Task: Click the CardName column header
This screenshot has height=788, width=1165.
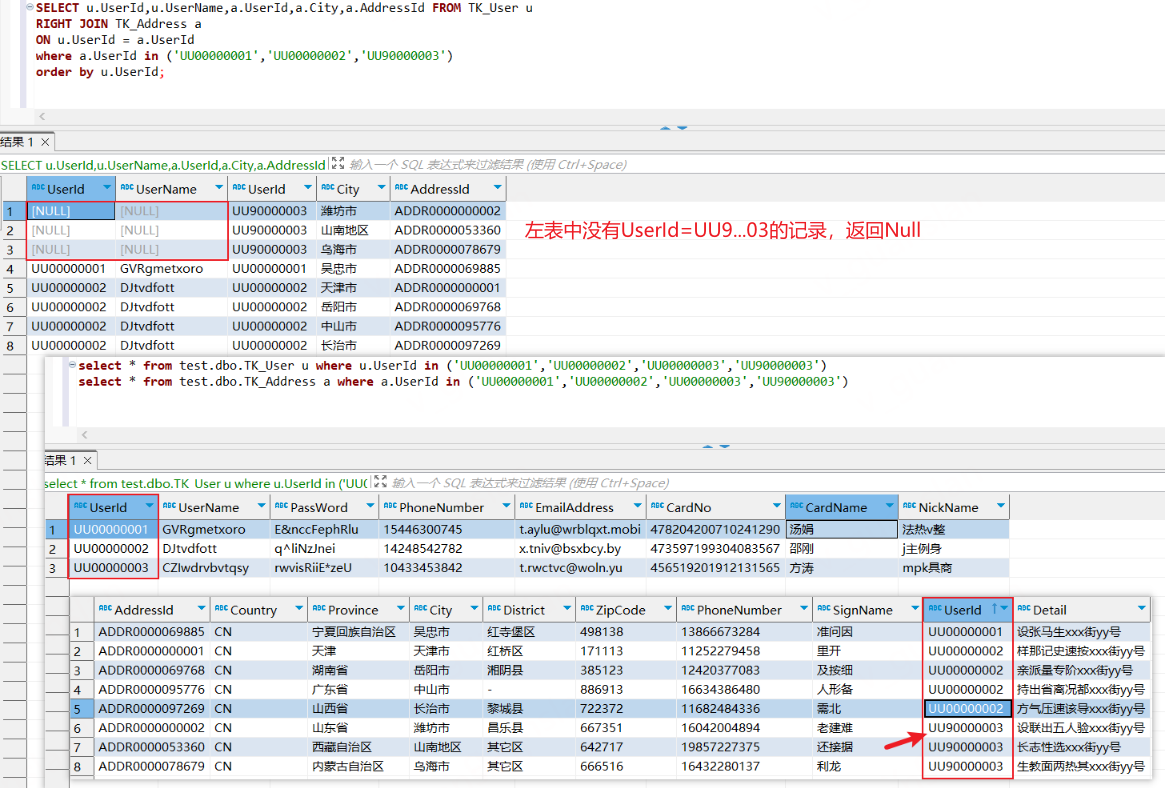Action: (x=835, y=507)
